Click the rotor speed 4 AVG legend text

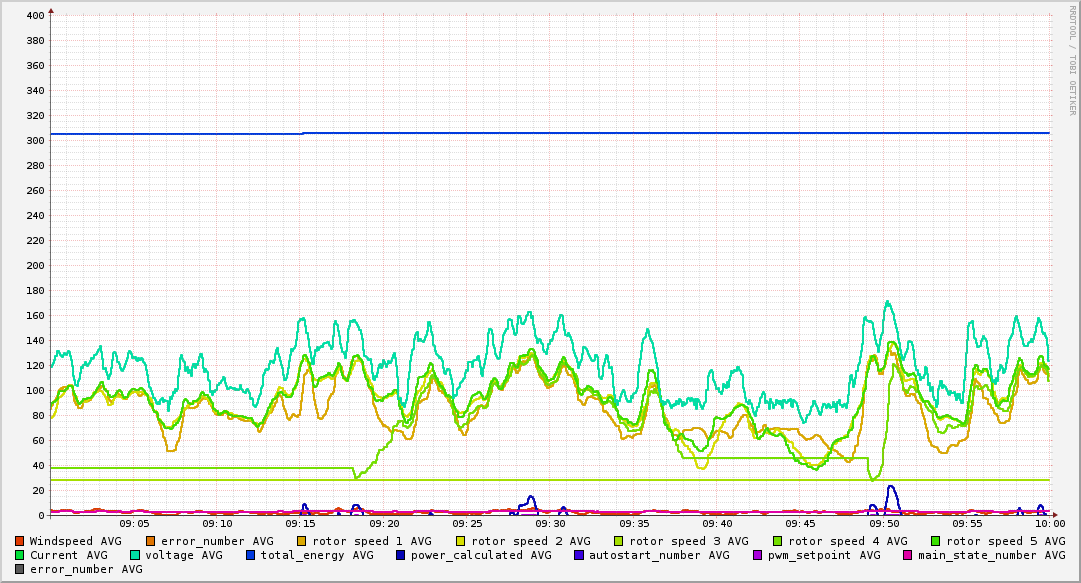pos(847,541)
